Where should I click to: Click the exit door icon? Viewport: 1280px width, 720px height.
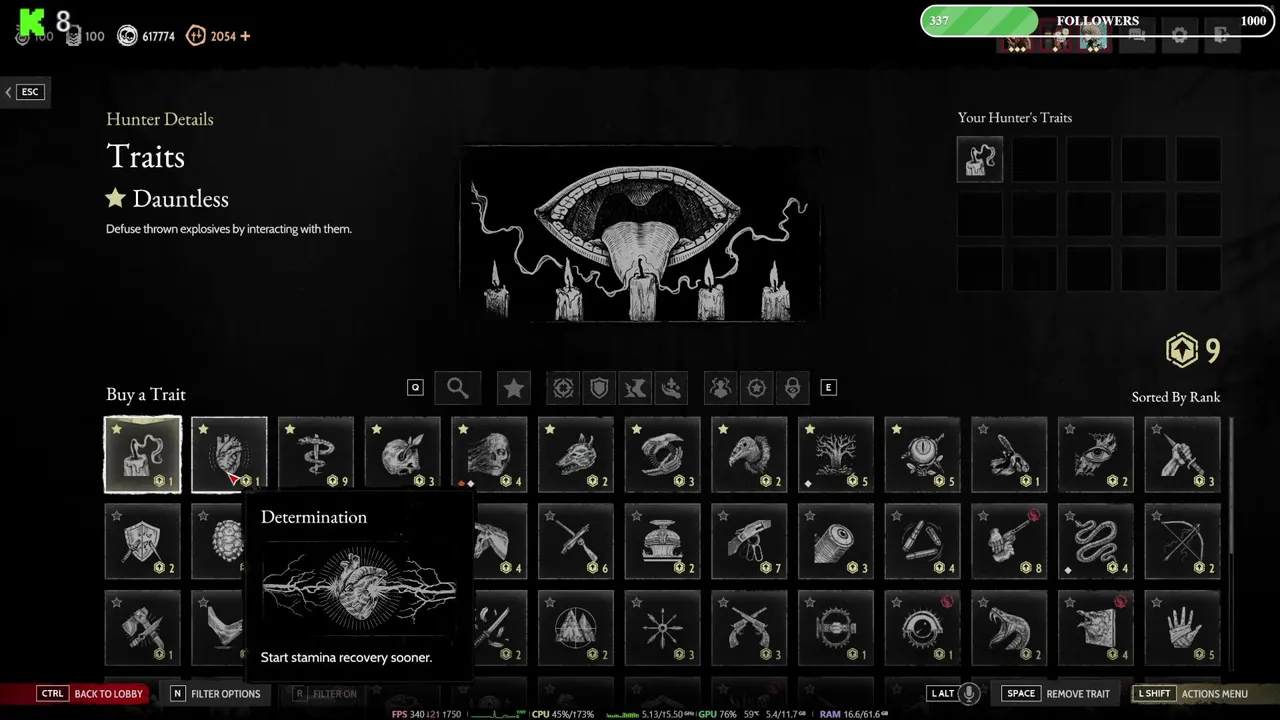coord(1221,36)
